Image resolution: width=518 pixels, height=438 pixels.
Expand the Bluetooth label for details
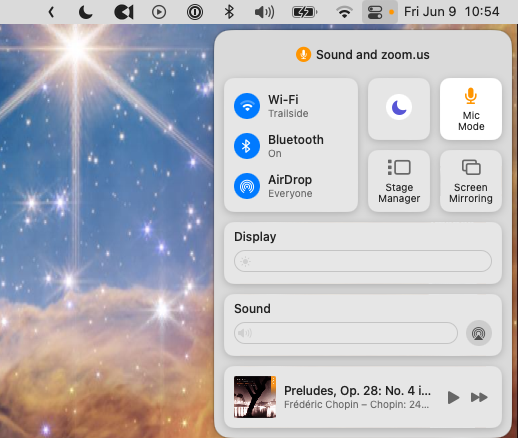click(x=296, y=146)
